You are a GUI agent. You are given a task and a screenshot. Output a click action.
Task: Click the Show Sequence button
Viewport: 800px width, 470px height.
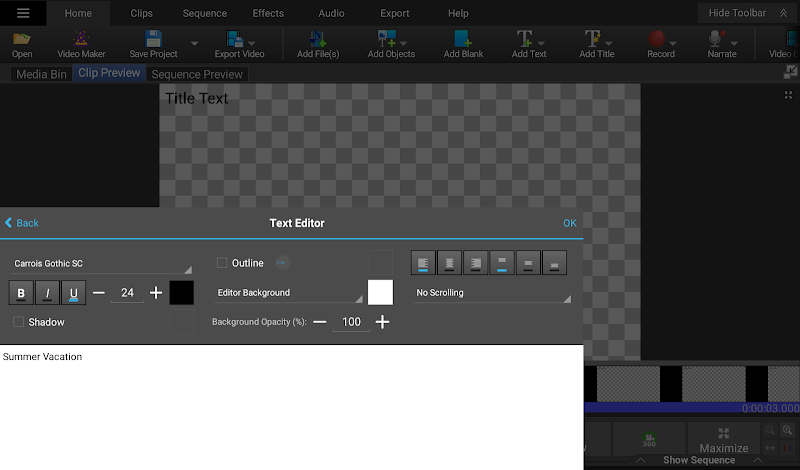(699, 460)
